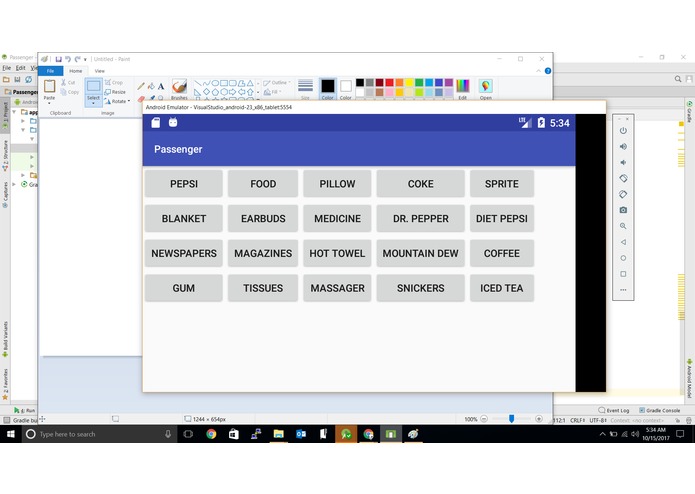This screenshot has height=494, width=695.
Task: Open File Explorer from the taskbar
Action: coord(278,434)
